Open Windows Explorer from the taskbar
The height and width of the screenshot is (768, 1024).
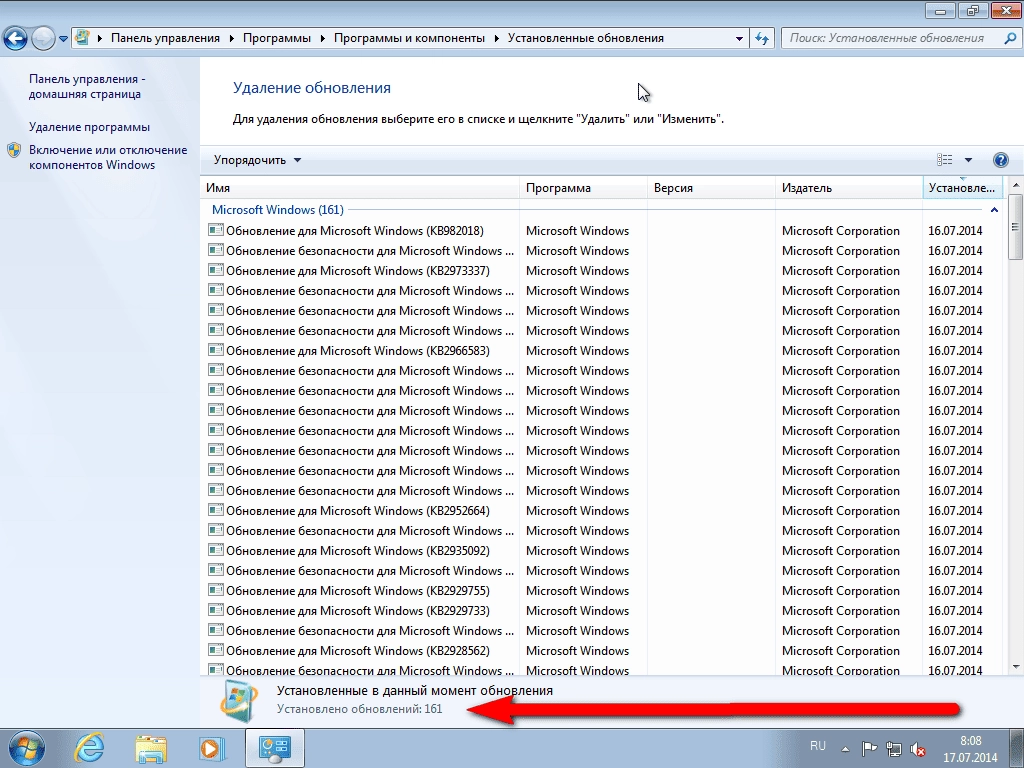151,749
